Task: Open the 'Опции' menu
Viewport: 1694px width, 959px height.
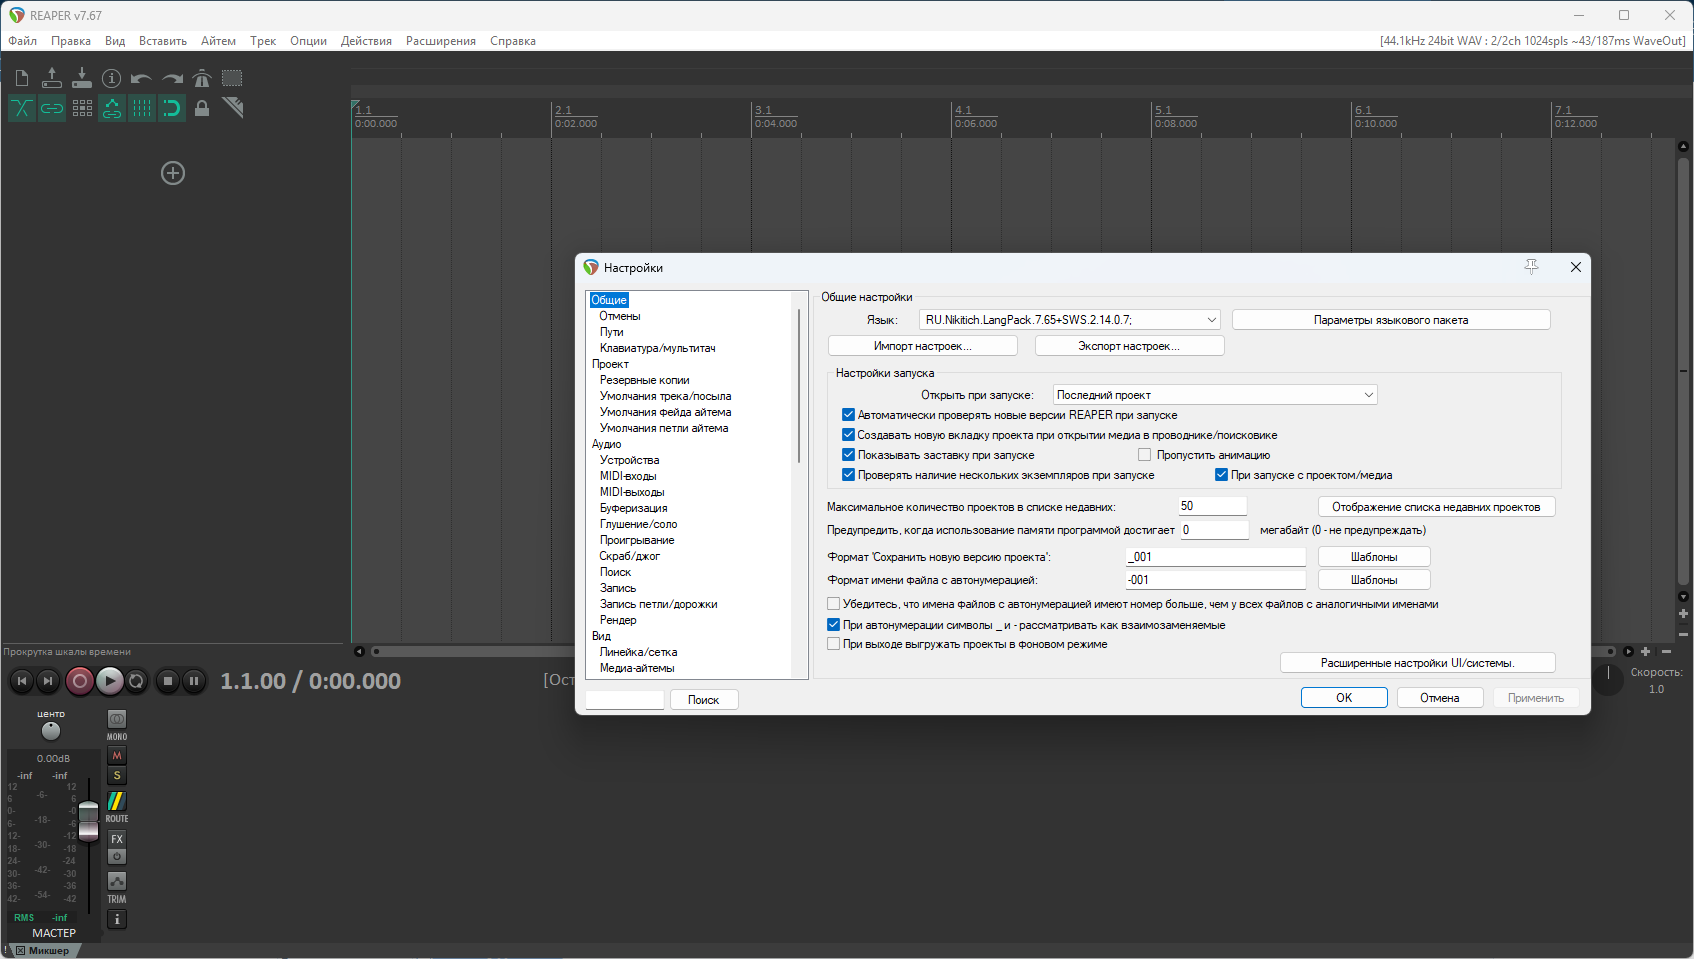Action: click(308, 41)
